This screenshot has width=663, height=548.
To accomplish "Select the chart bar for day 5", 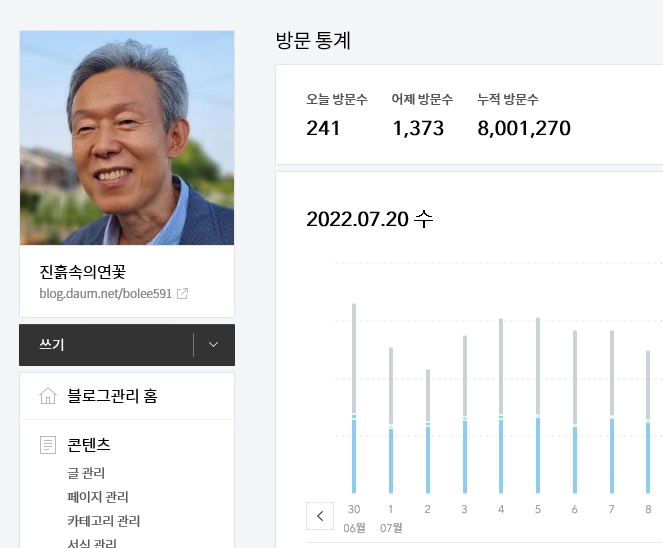I will click(x=538, y=405).
